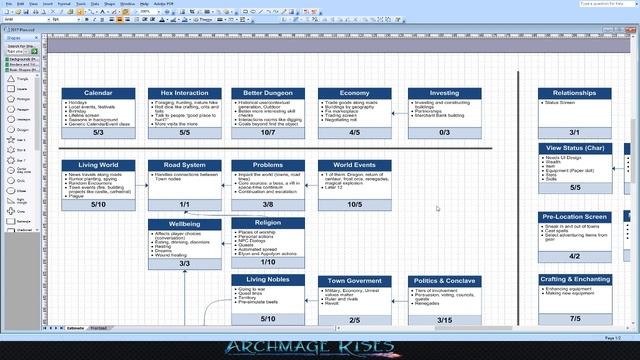The height and width of the screenshot is (360, 640).
Task: Select the Line drawing tool
Action: (260, 12)
